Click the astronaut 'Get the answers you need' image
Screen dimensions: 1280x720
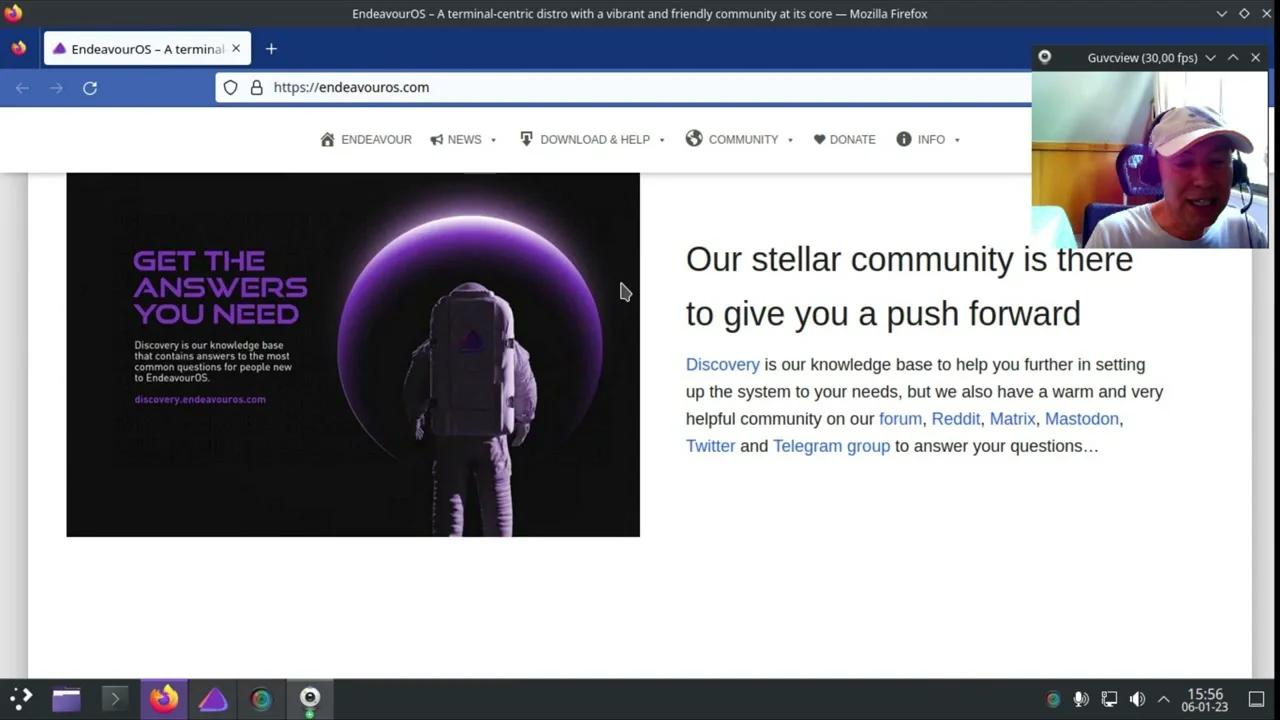click(353, 355)
